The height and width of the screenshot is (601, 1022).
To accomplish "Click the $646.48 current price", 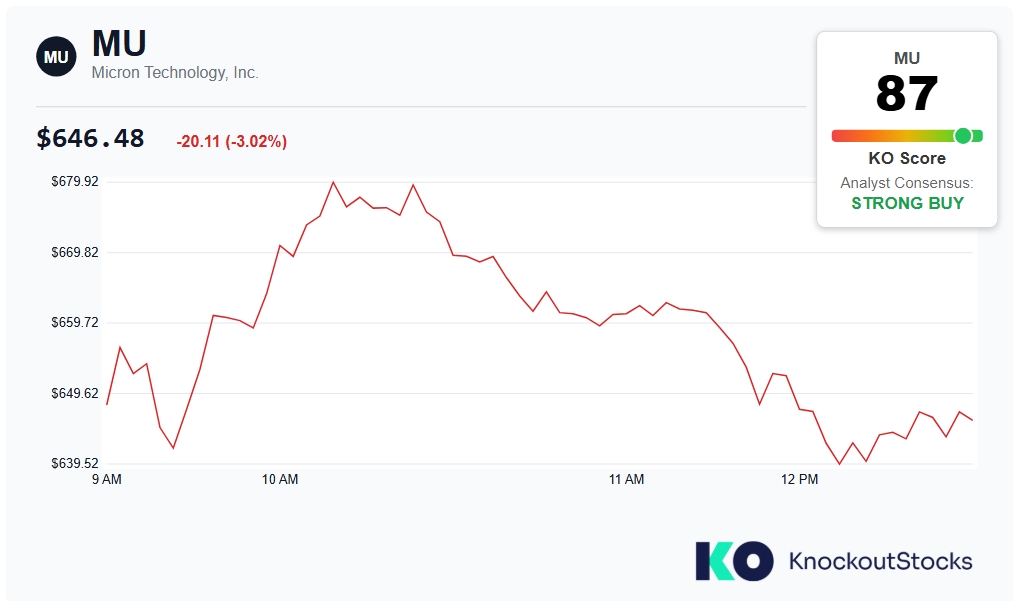I will click(x=90, y=138).
